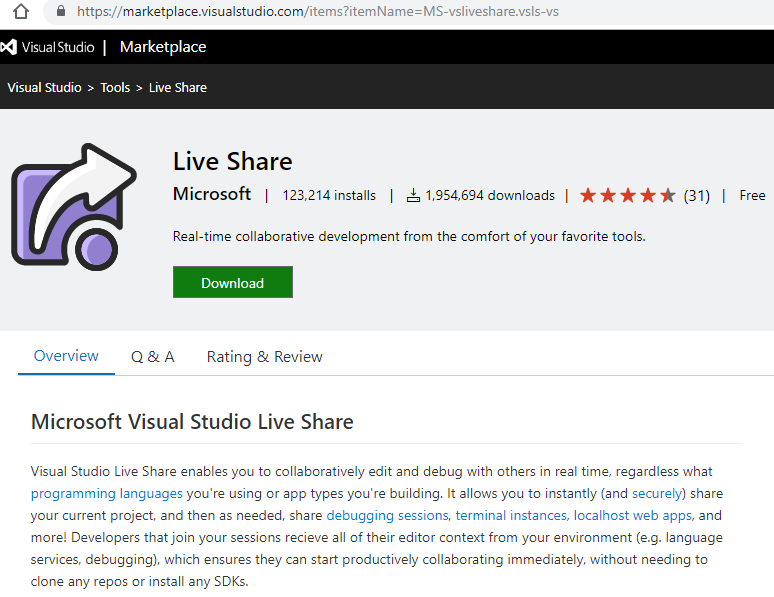
Task: Go to Visual Studio breadcrumb
Action: pos(44,87)
